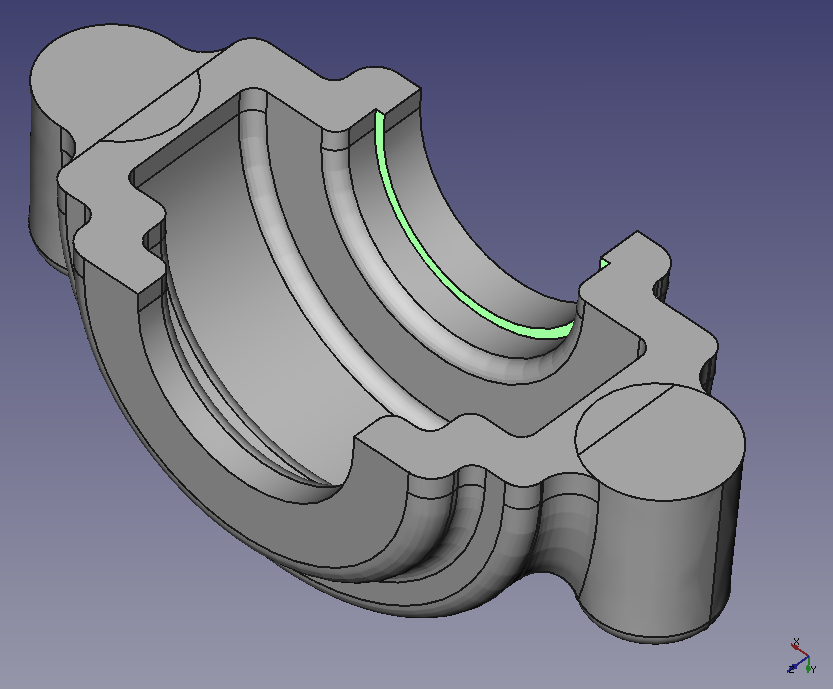The width and height of the screenshot is (833, 689).
Task: Select the right cylindrical boss's circular top face
Action: pos(660,443)
